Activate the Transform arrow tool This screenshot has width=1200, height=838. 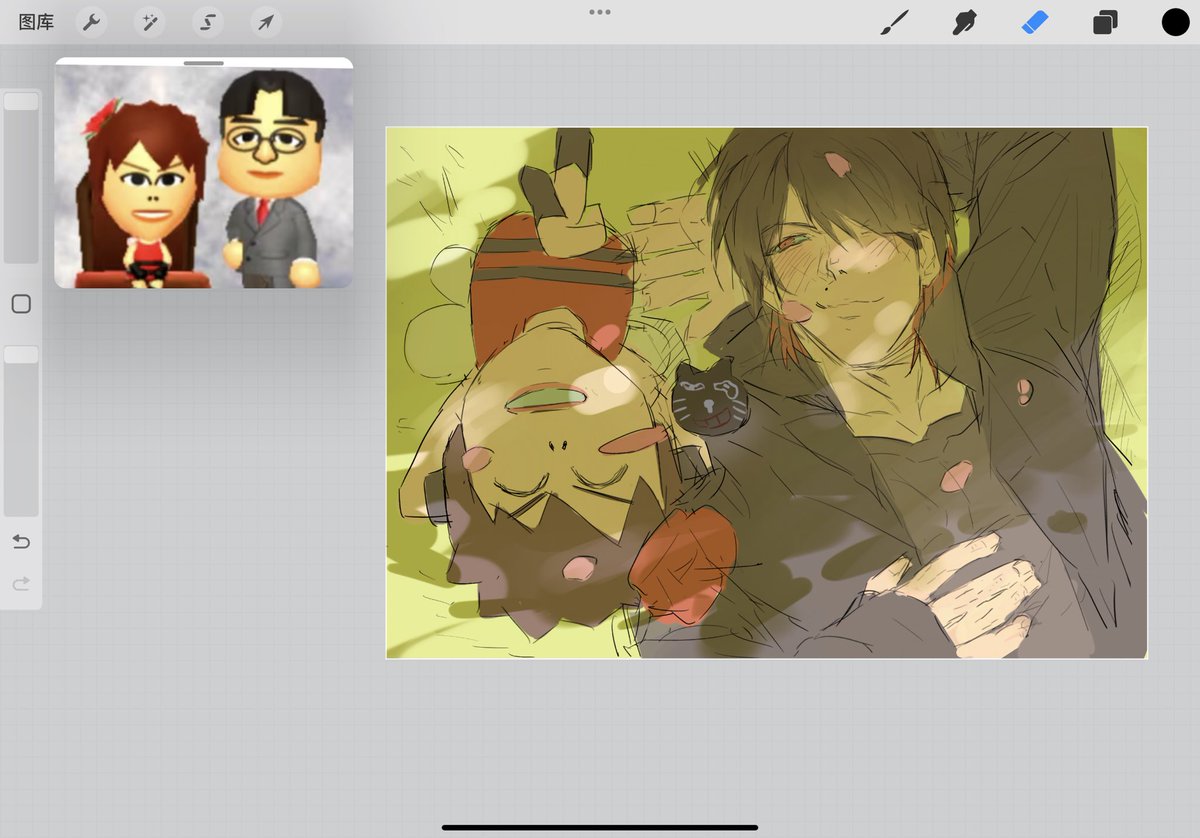[x=266, y=22]
